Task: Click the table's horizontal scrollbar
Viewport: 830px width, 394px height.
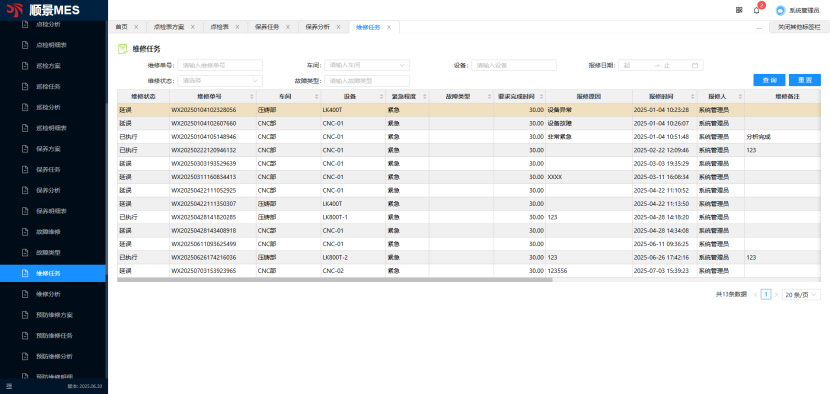Action: (x=335, y=280)
